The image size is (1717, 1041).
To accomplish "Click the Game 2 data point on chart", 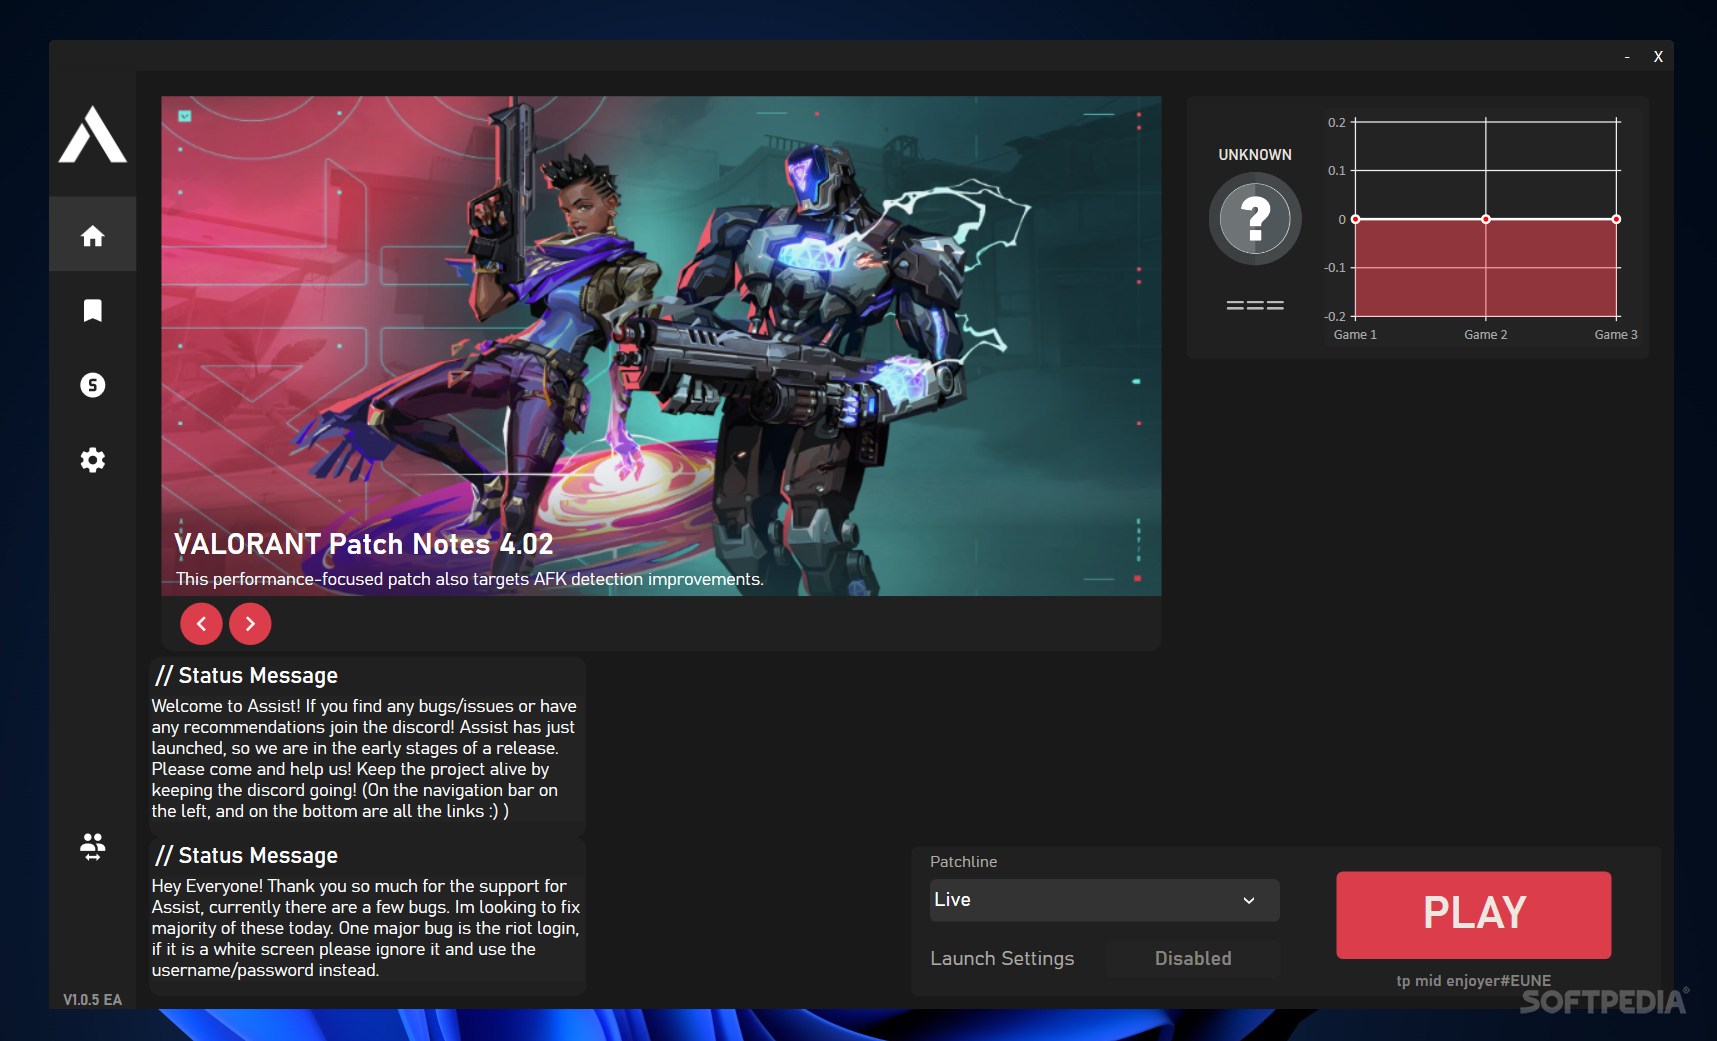I will click(x=1486, y=219).
